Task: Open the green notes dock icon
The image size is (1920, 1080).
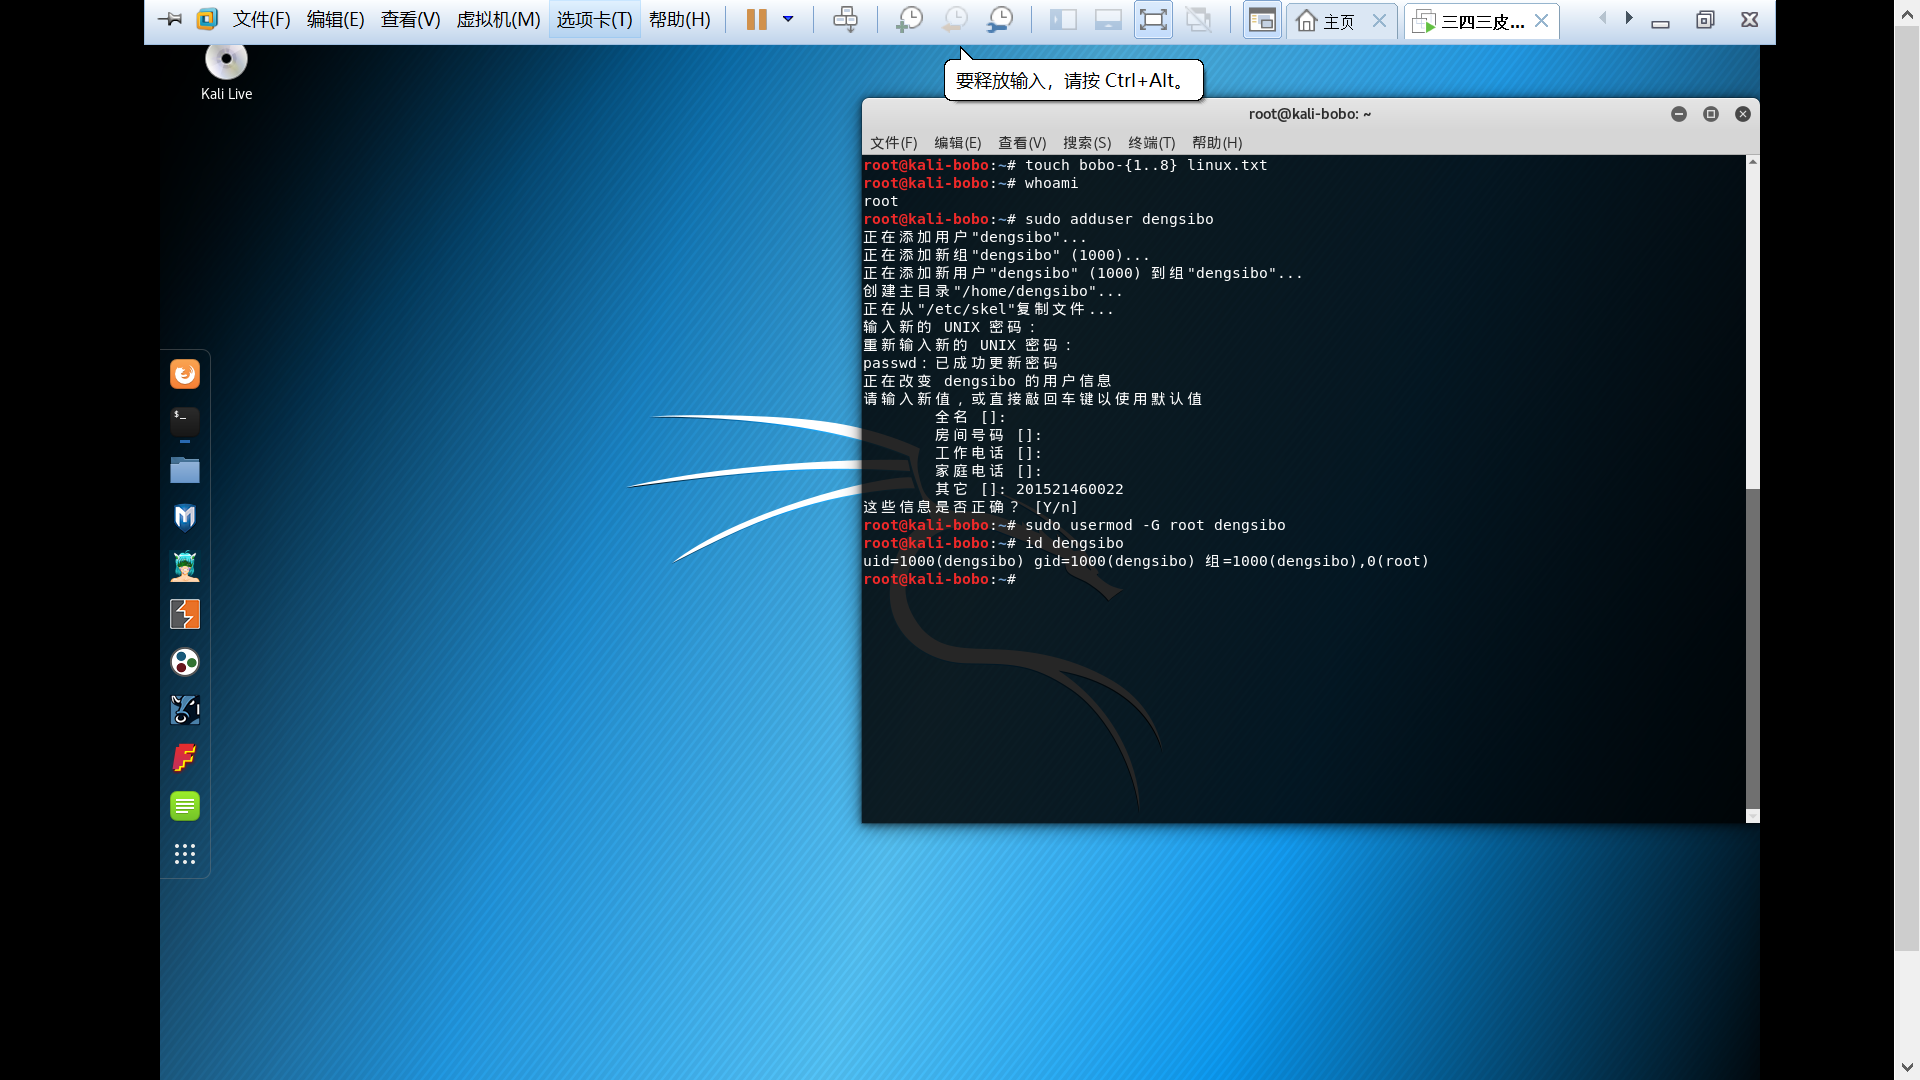Action: point(185,806)
